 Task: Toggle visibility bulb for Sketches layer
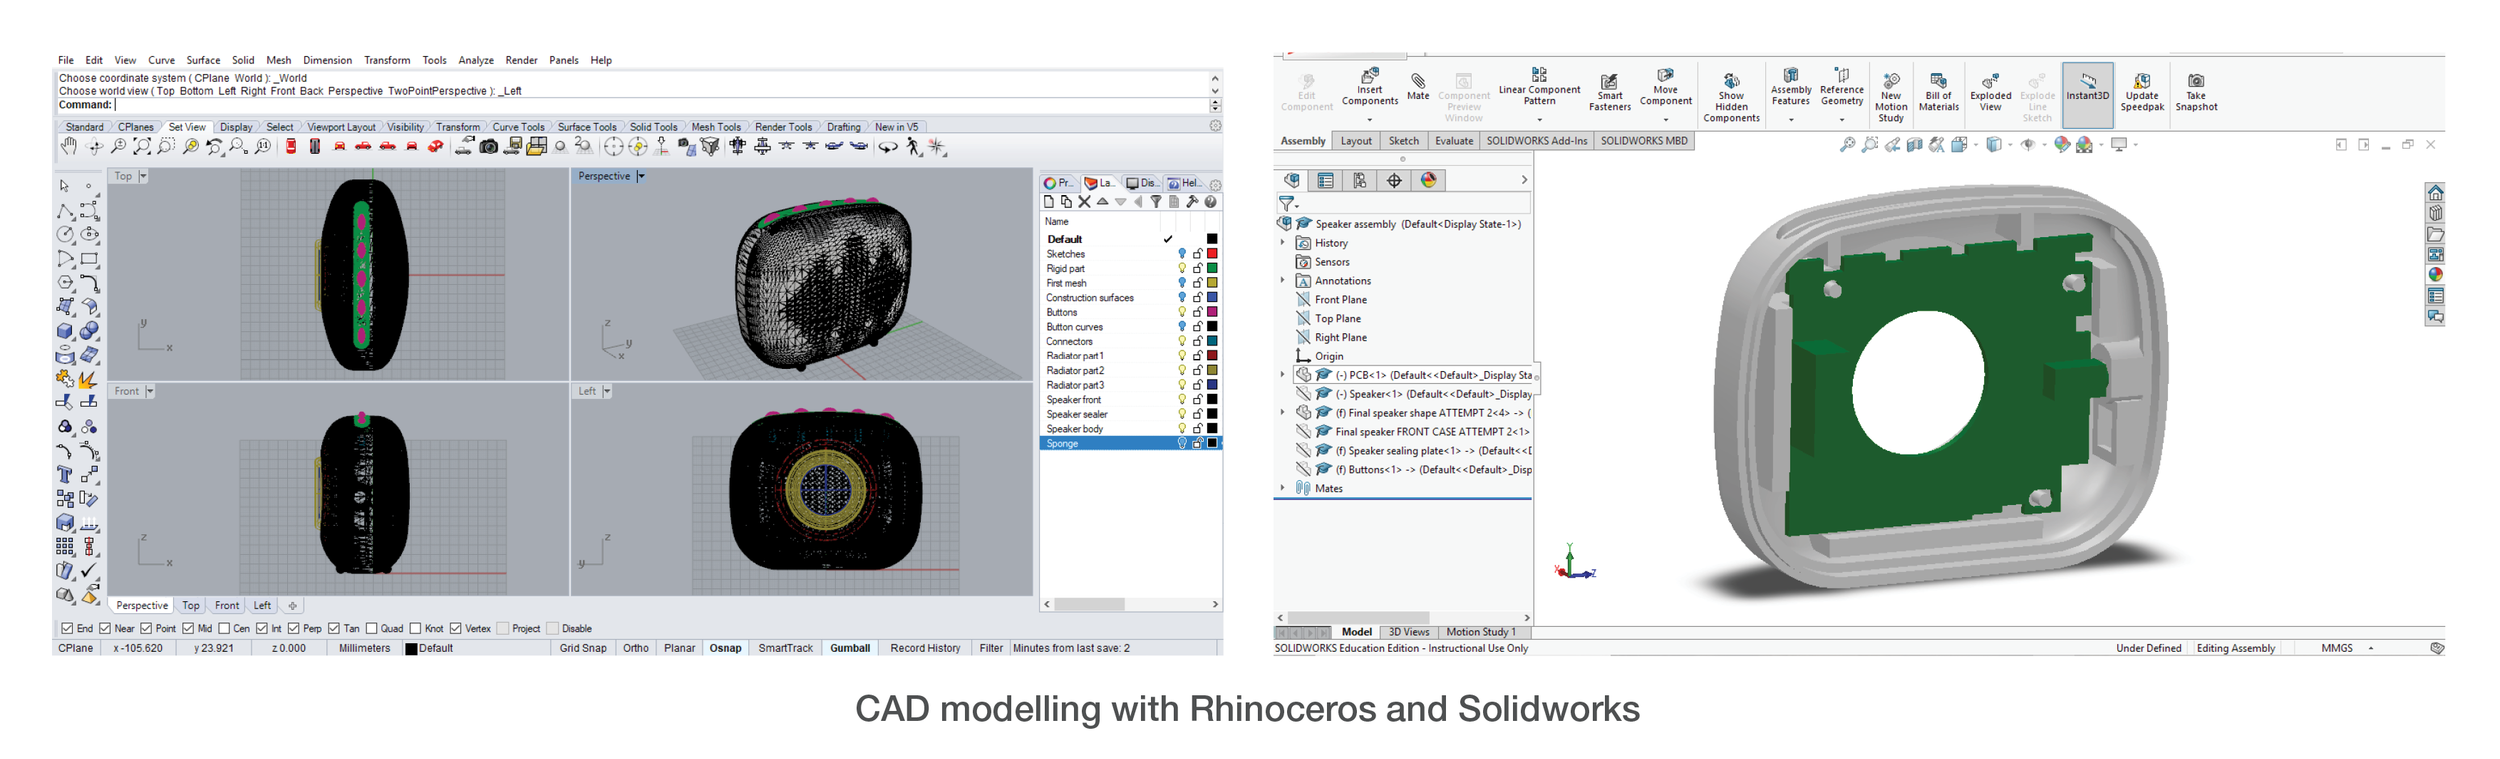[1182, 254]
